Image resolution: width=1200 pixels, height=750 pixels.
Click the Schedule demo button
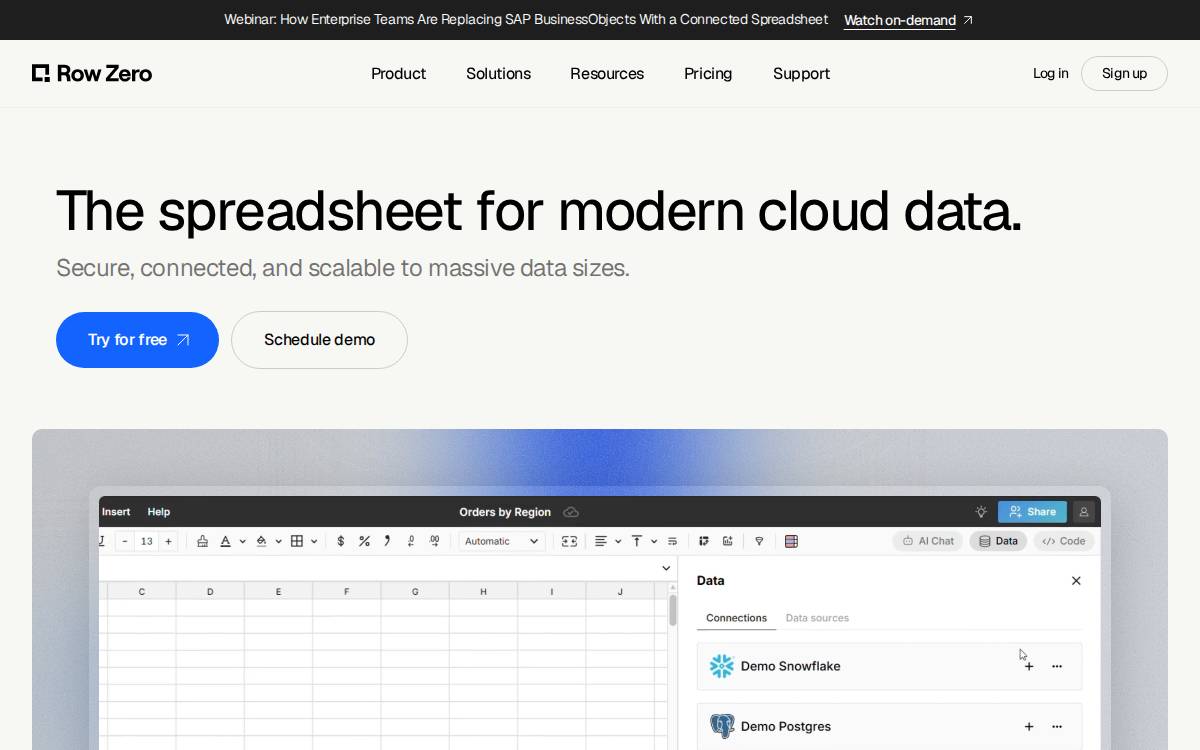click(x=319, y=340)
